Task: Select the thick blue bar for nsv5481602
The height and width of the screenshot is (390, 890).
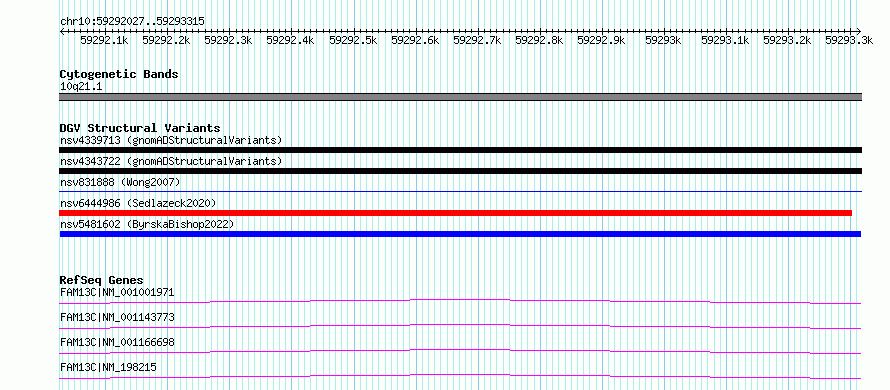Action: (x=460, y=234)
